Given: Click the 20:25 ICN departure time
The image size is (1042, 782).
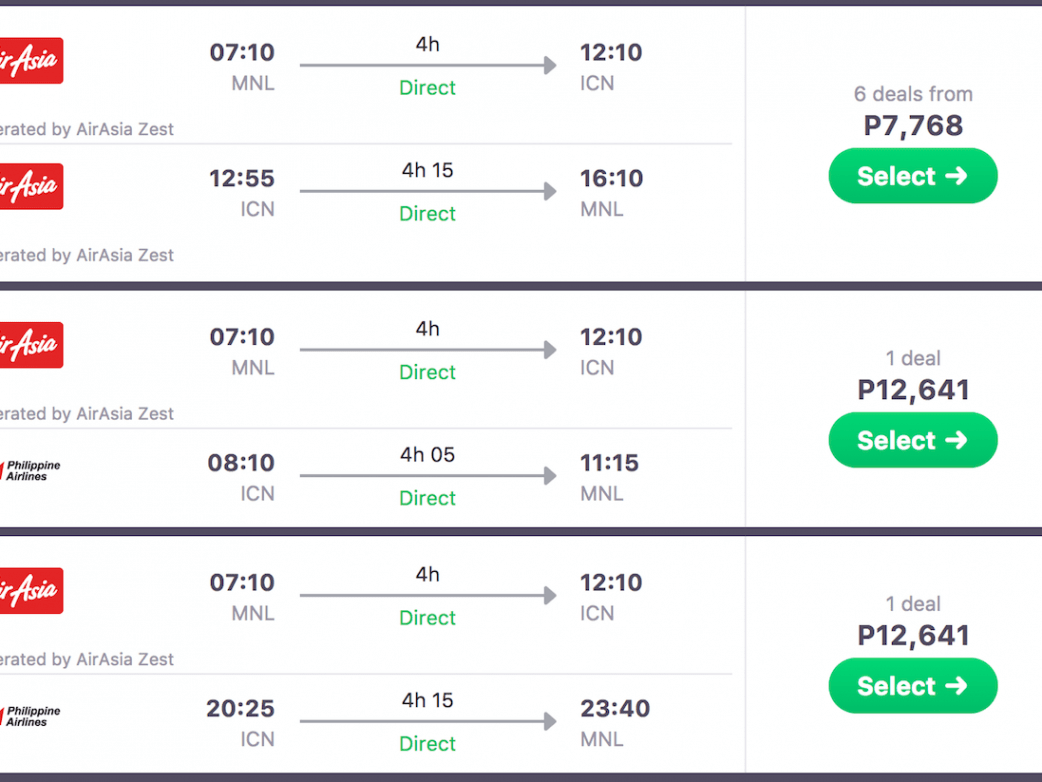Looking at the screenshot, I should (x=240, y=709).
